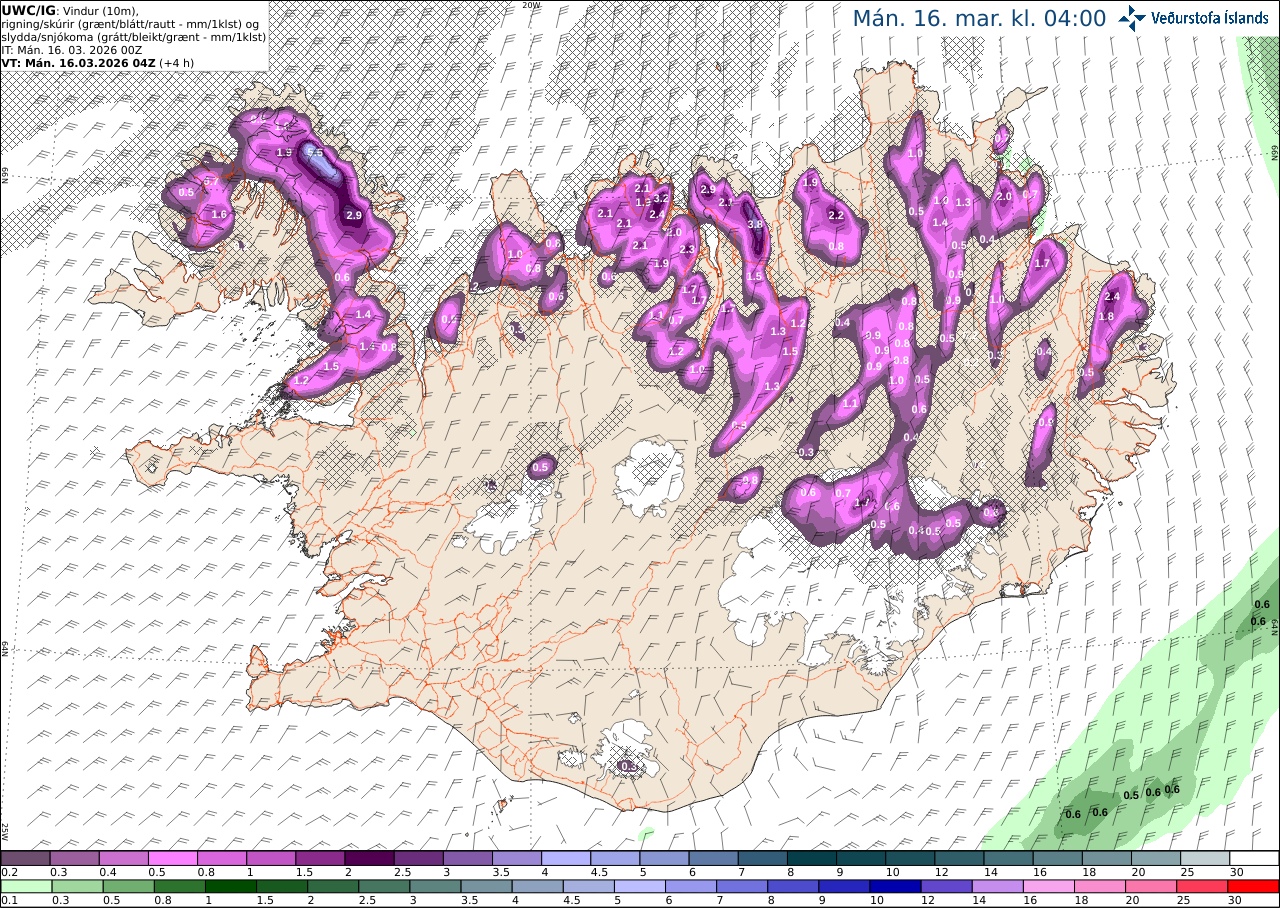Click the 'IT: Mán. 16. 03. 2026 00Z' line

pos(72,49)
